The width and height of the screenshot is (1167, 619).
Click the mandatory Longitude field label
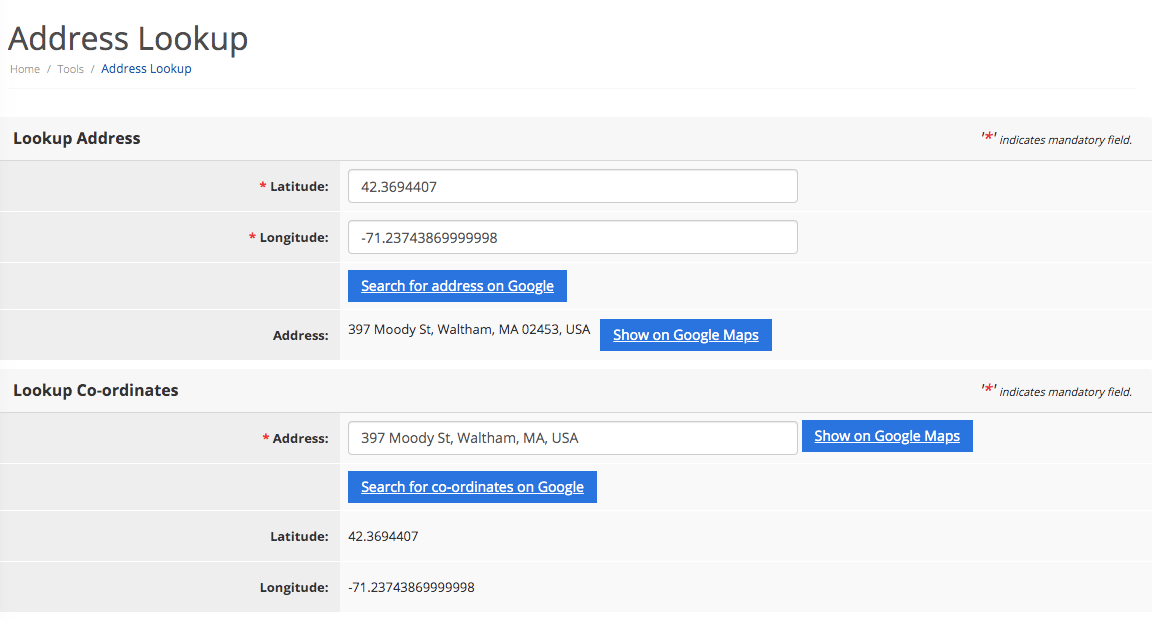coord(293,237)
